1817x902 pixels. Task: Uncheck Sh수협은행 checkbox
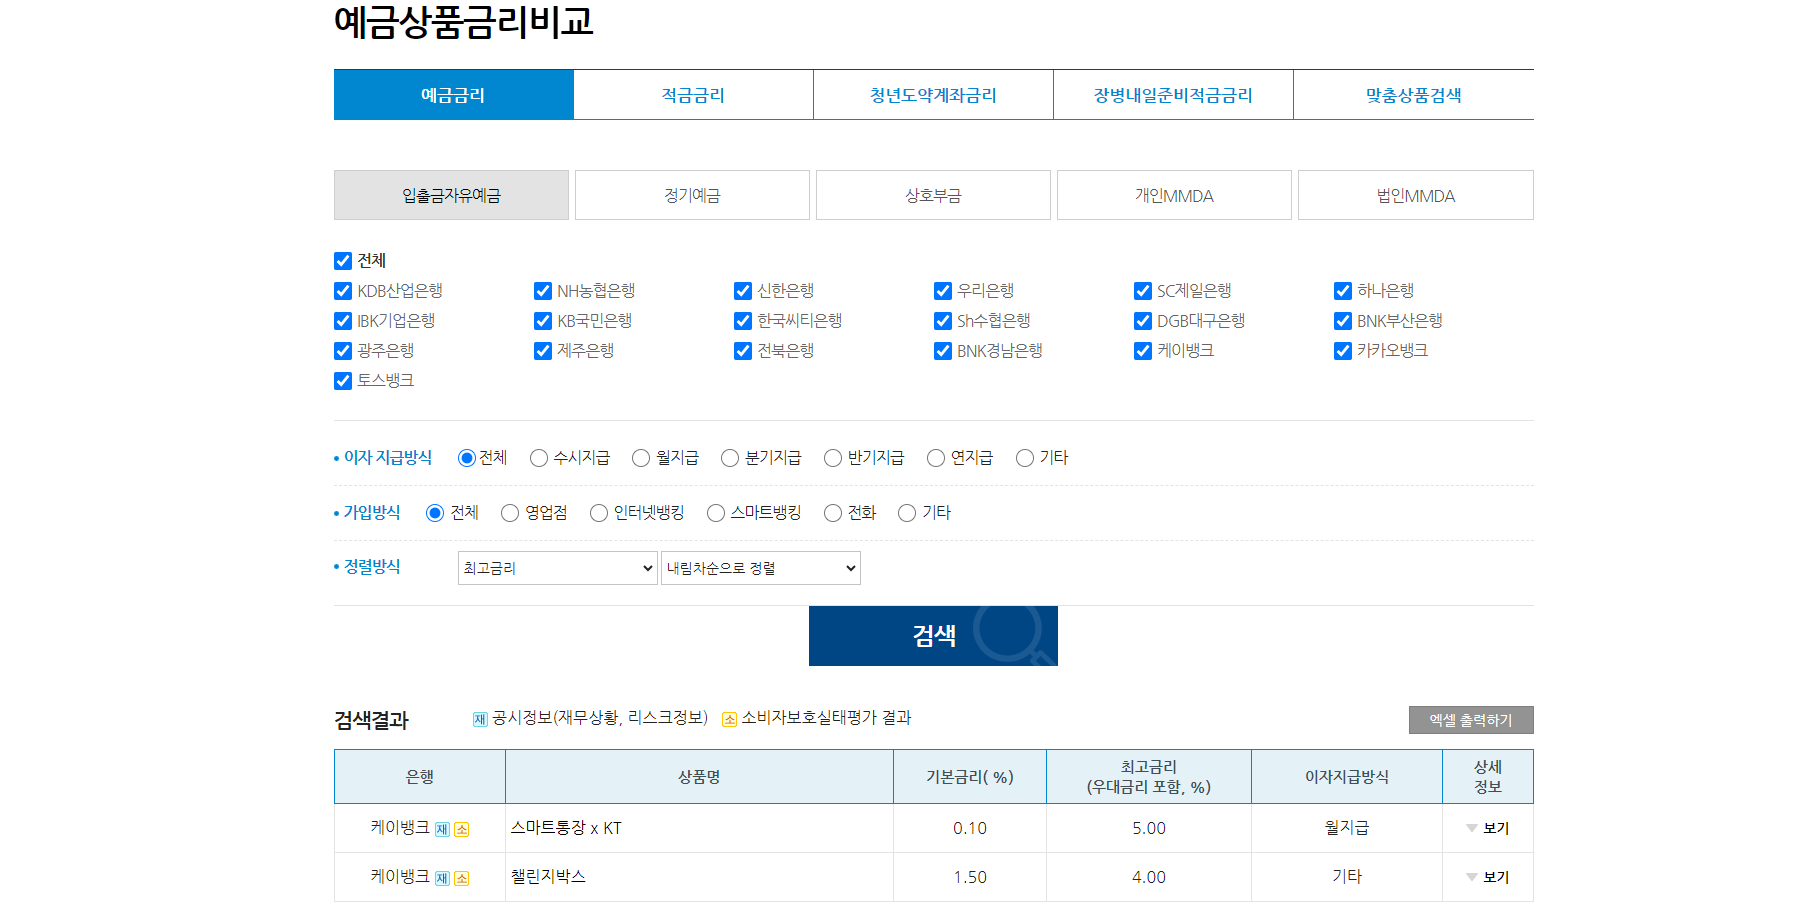pyautogui.click(x=943, y=321)
